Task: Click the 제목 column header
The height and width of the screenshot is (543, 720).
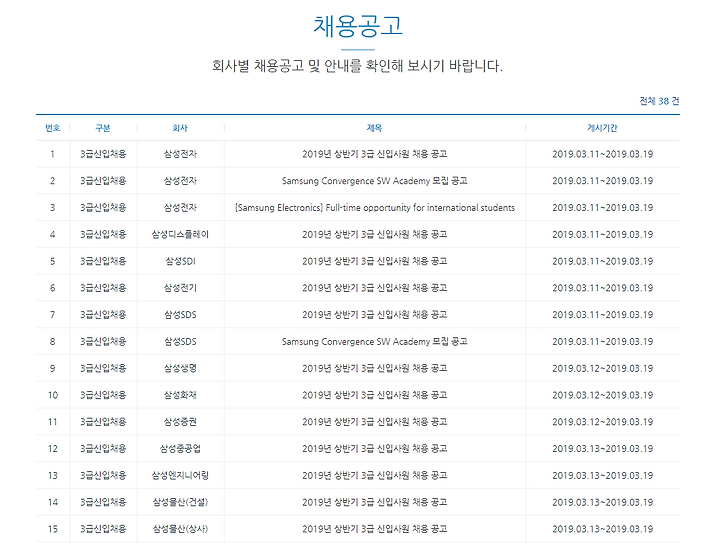Action: (x=374, y=128)
